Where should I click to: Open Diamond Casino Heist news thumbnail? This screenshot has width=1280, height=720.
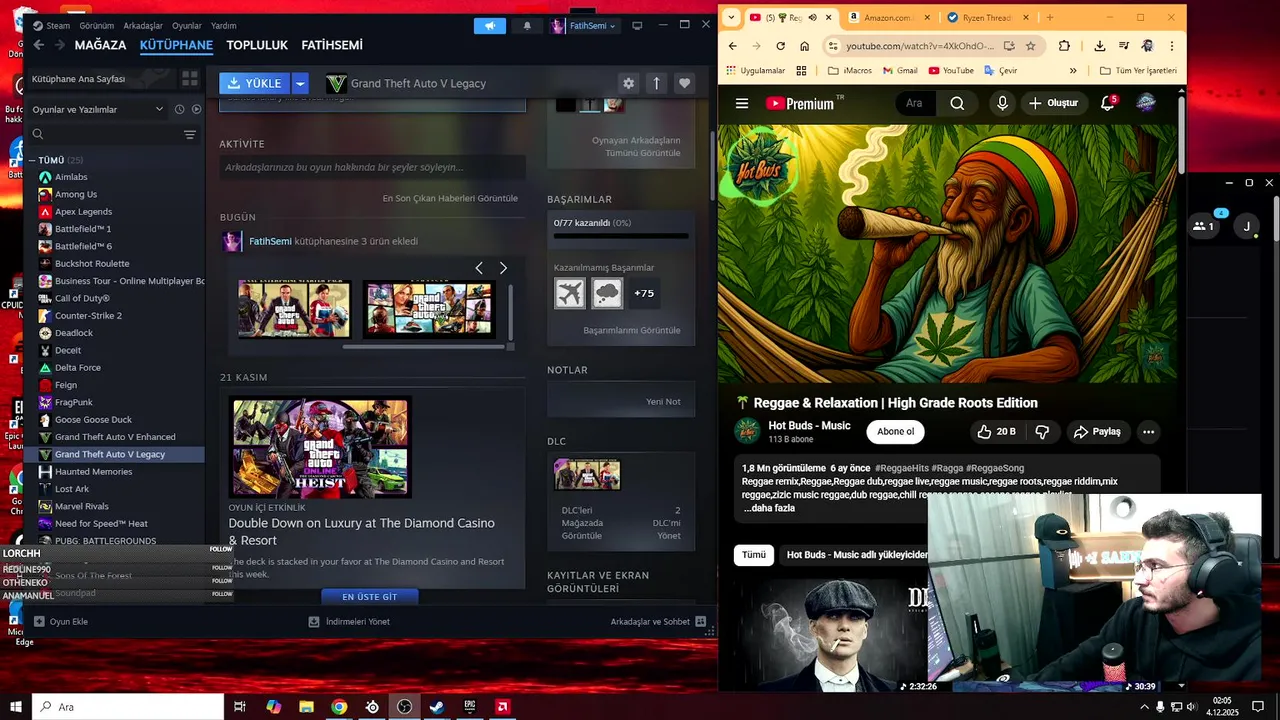click(x=320, y=447)
